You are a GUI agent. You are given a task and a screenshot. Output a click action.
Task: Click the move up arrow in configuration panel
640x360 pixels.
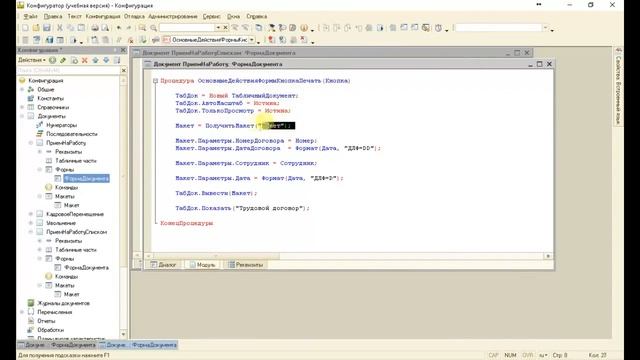click(96, 60)
